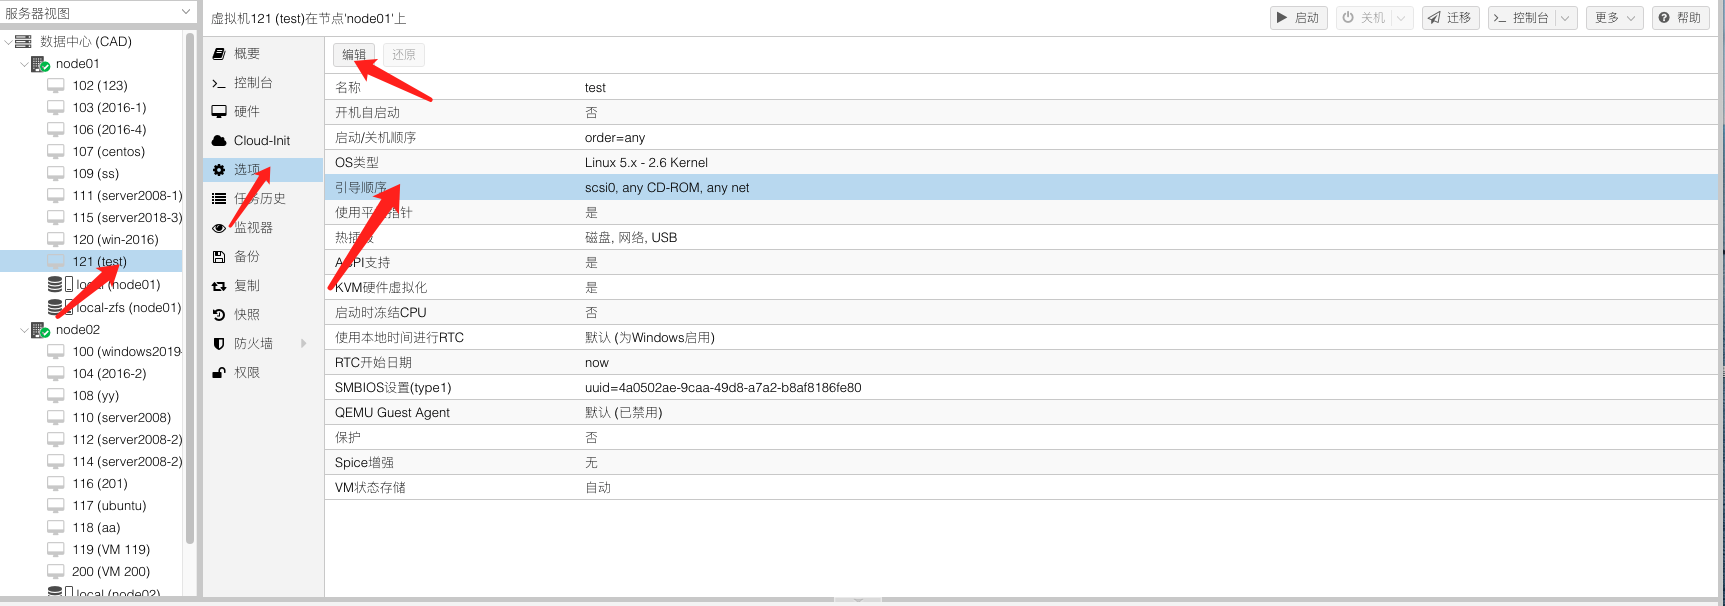Click the monitor icon of 117 (ubuntu)

(x=56, y=506)
